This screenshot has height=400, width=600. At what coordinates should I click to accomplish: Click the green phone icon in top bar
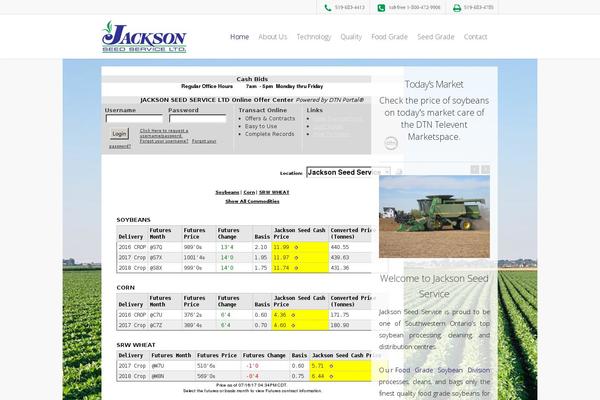328,8
